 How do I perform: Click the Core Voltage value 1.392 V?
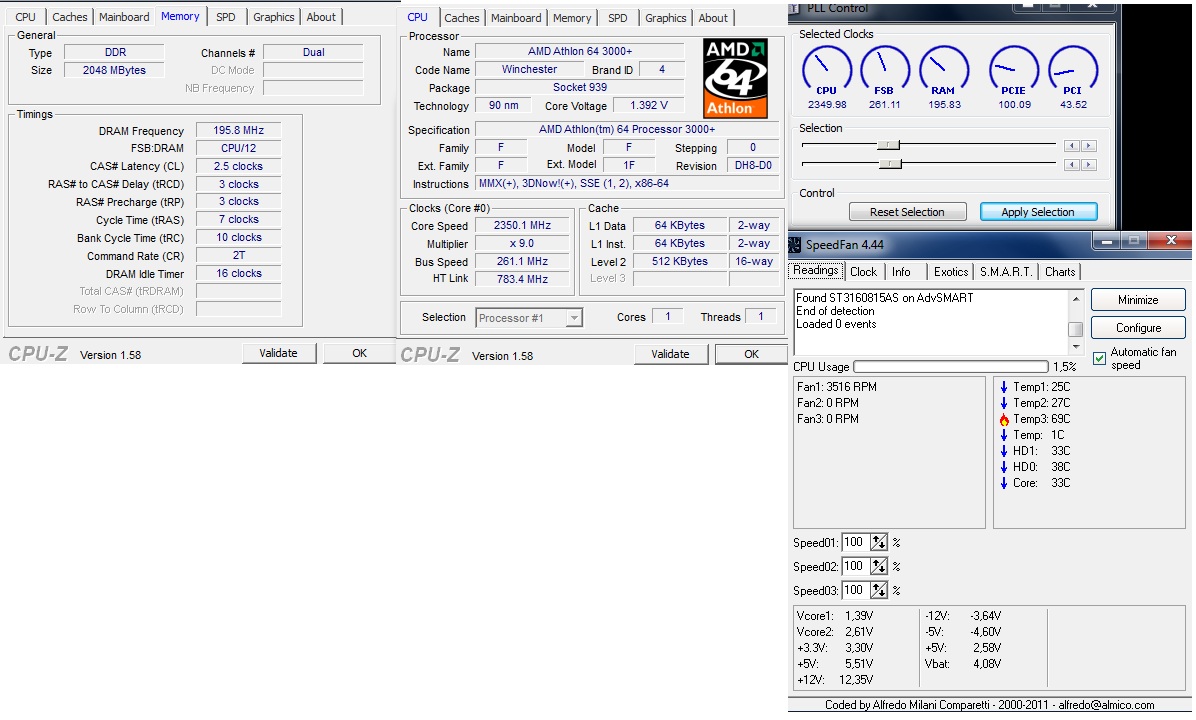tap(649, 105)
